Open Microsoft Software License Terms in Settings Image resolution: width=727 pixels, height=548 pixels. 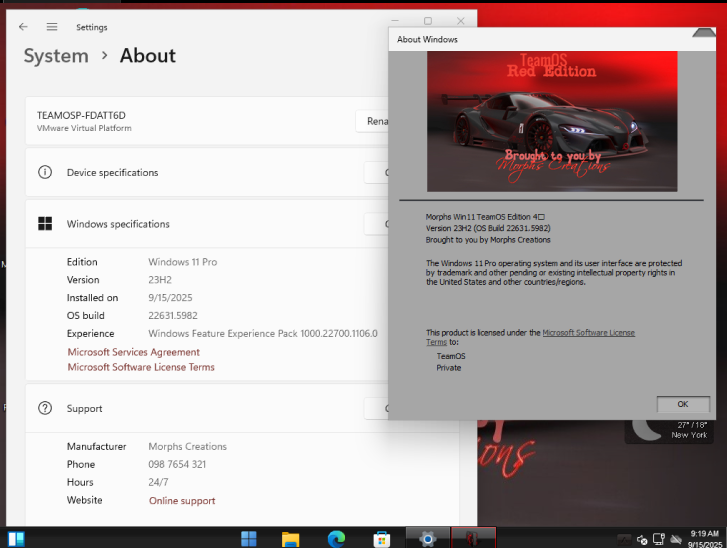tap(141, 367)
